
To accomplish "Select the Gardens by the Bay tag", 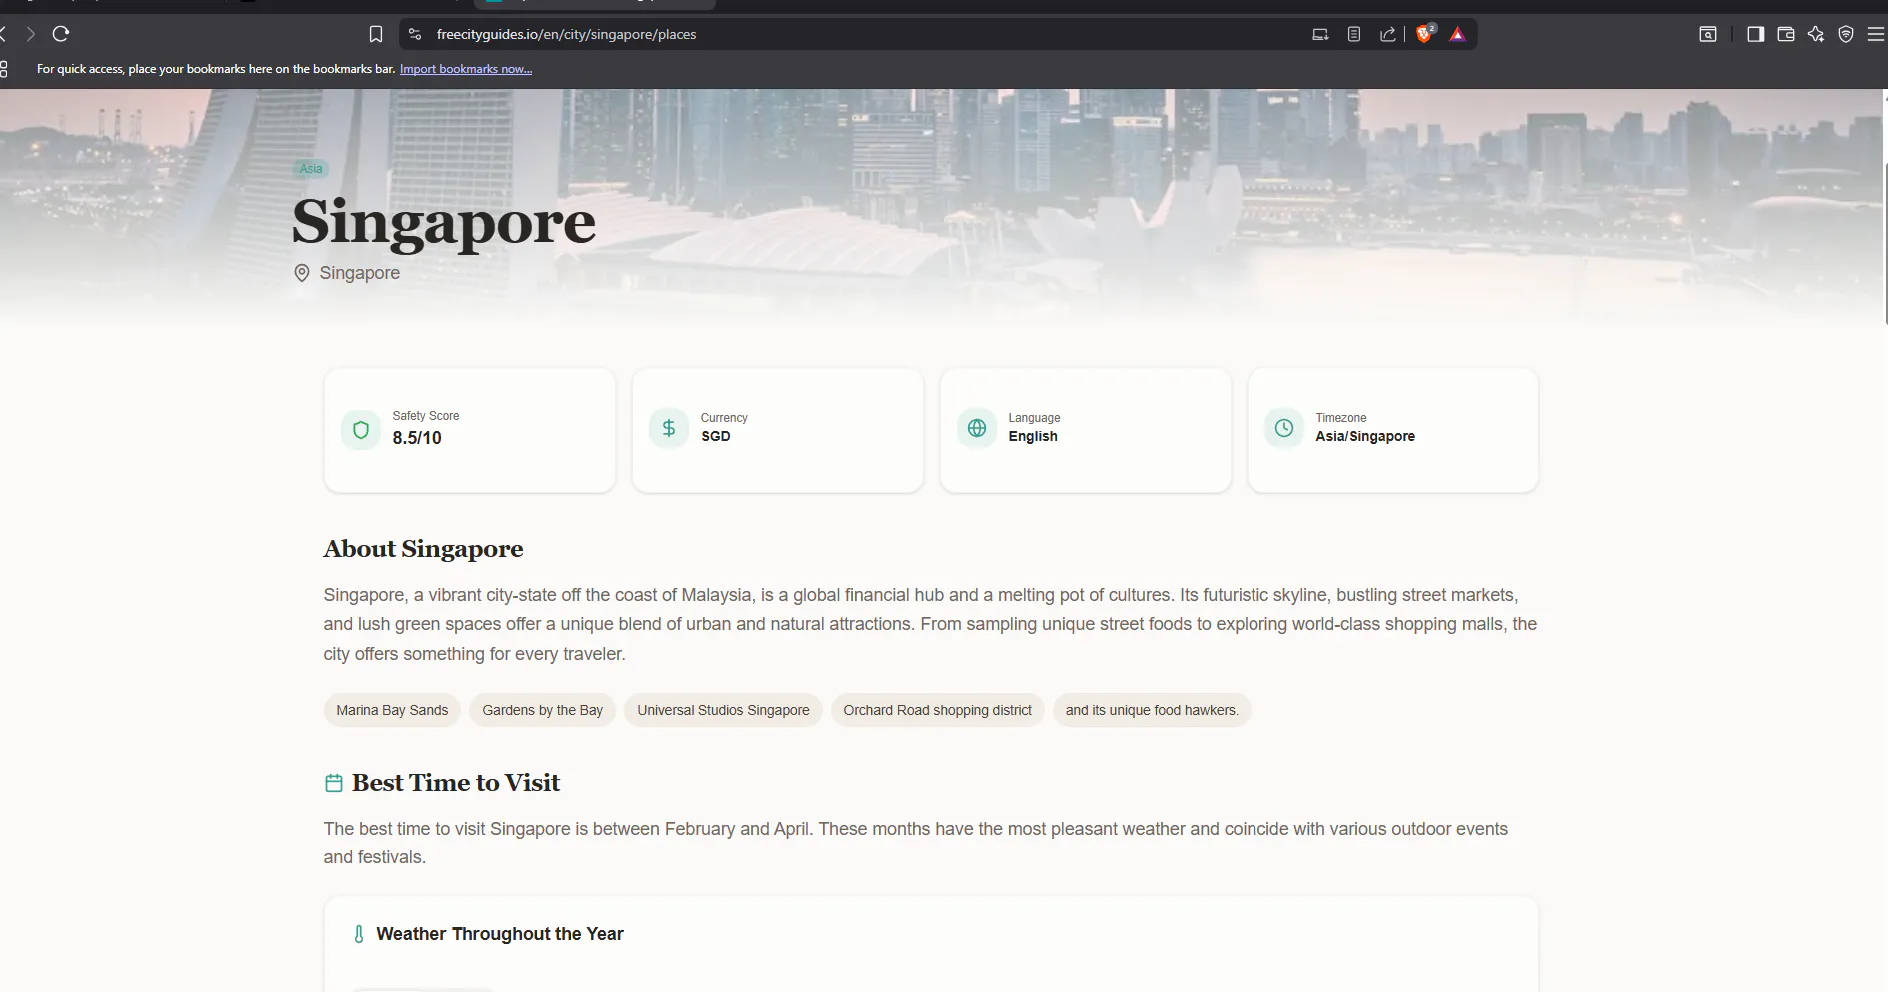I will (543, 710).
